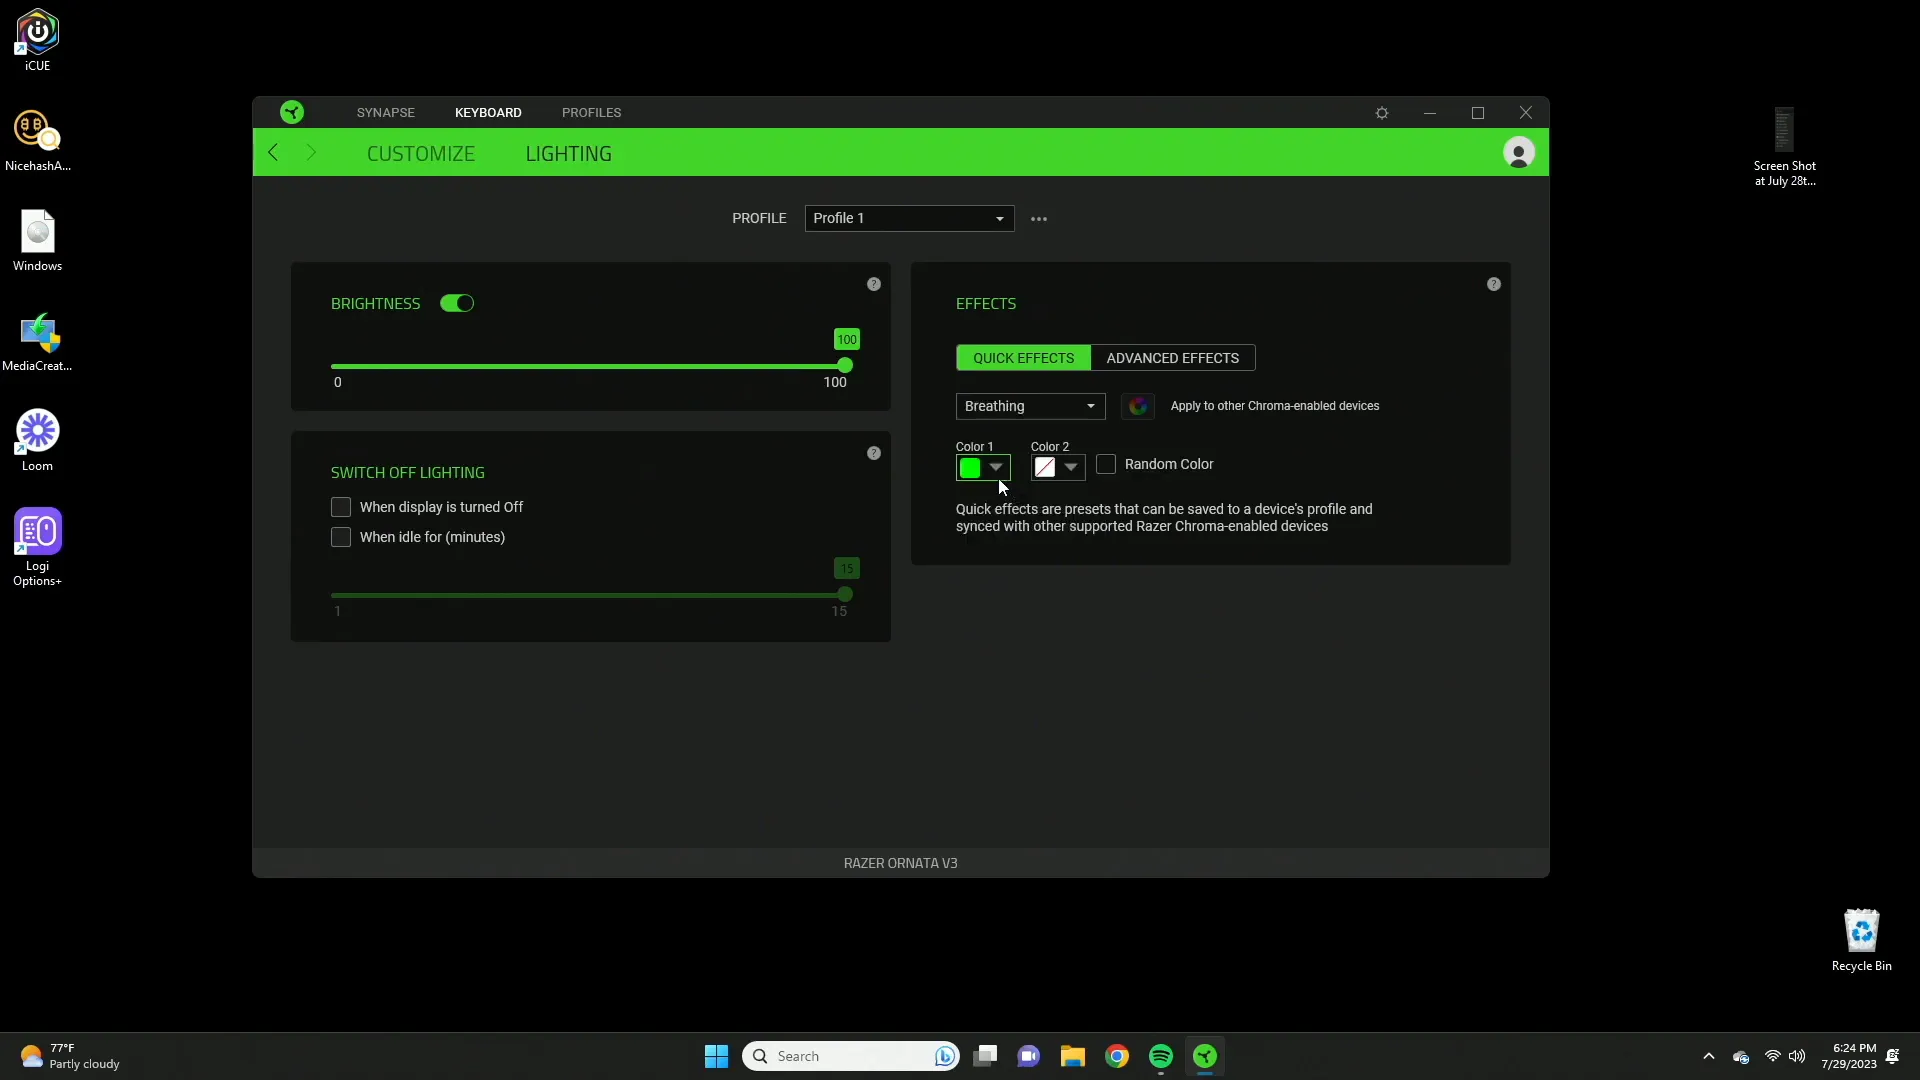Check 'When idle for (minutes)'

[x=341, y=538]
